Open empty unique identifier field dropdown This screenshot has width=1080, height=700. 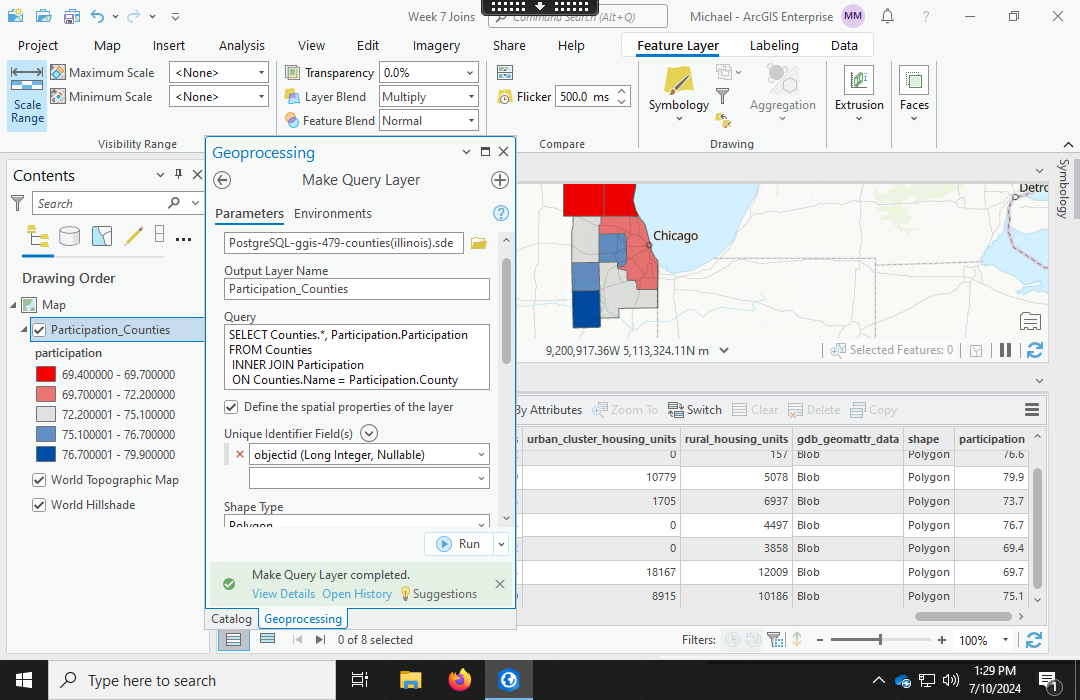coord(481,478)
